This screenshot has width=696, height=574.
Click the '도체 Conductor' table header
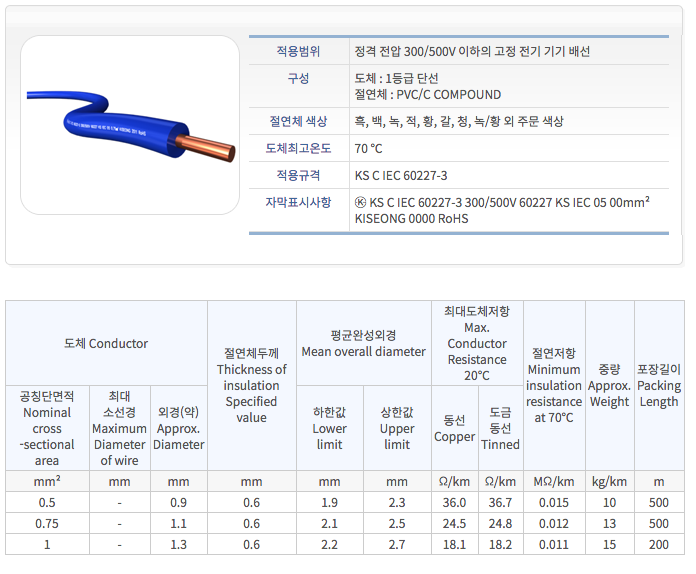point(106,343)
